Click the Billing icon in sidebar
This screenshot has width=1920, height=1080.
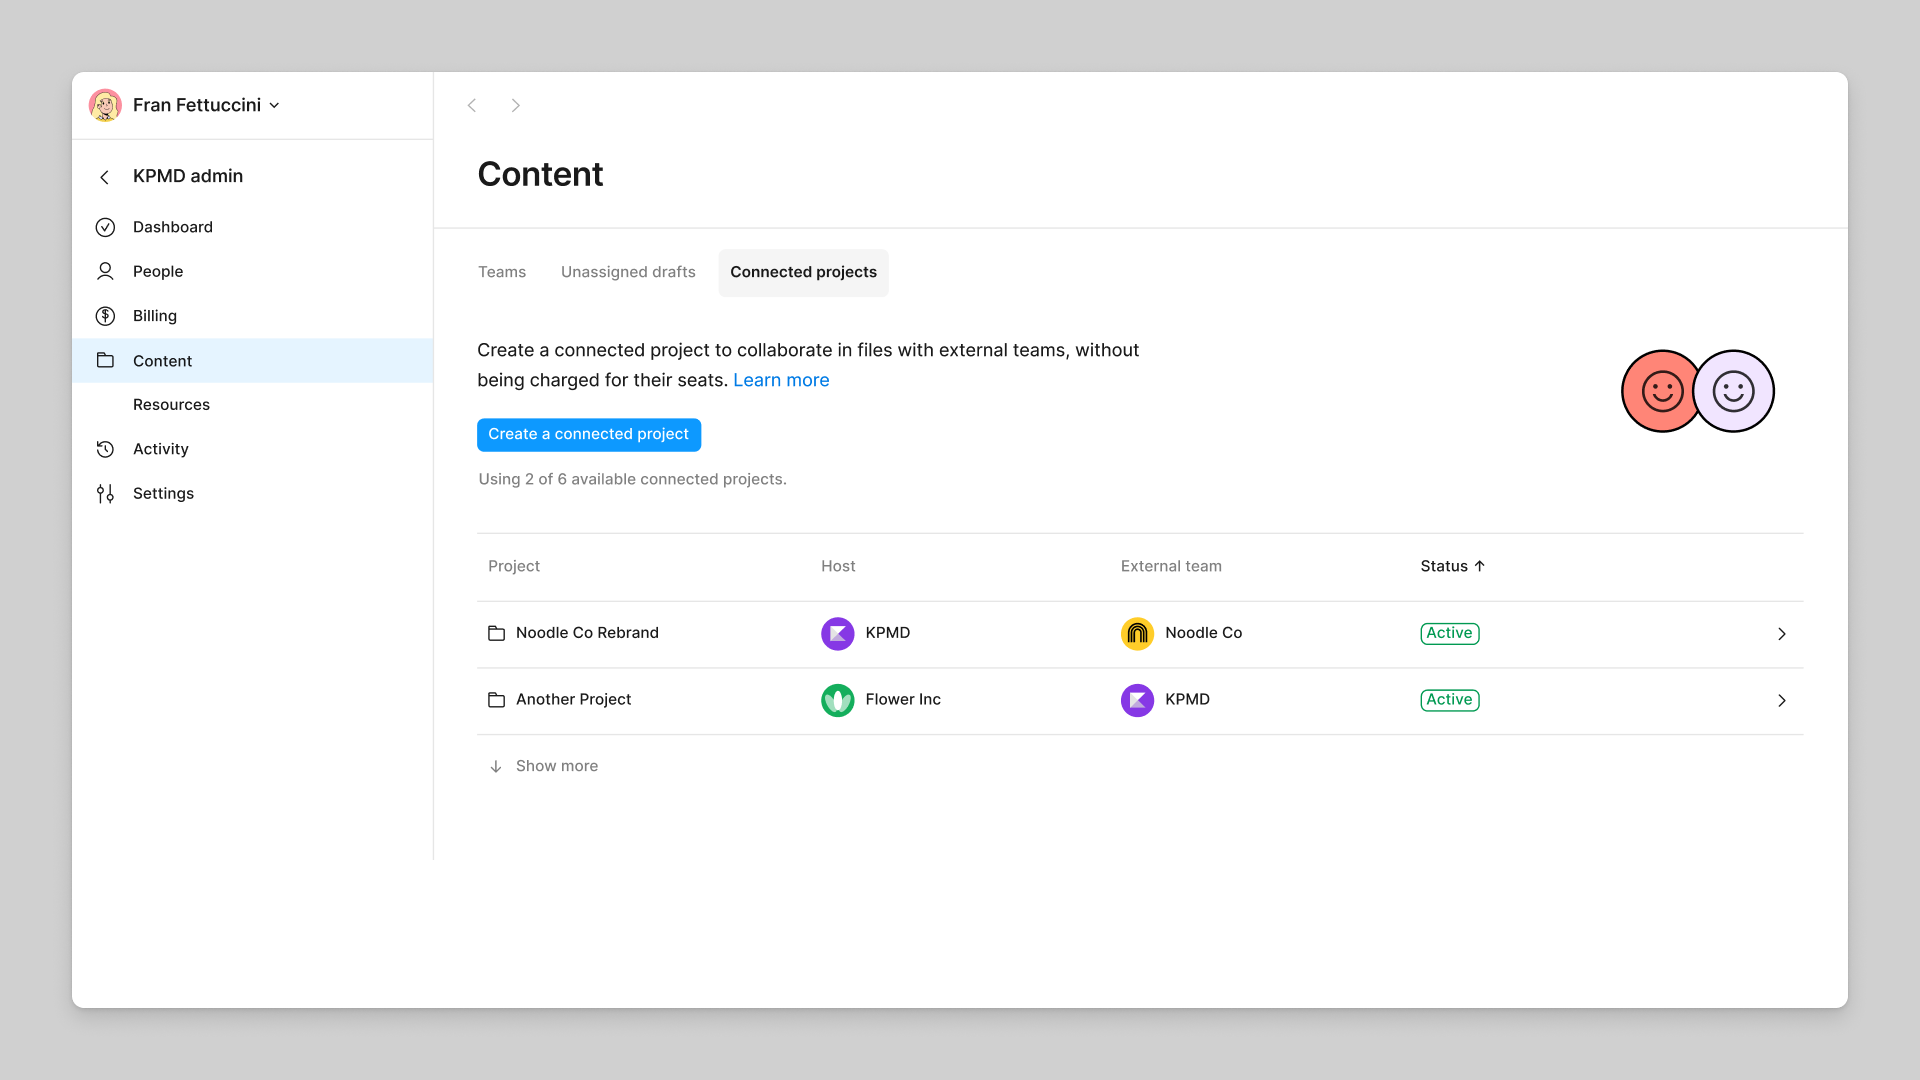coord(105,315)
